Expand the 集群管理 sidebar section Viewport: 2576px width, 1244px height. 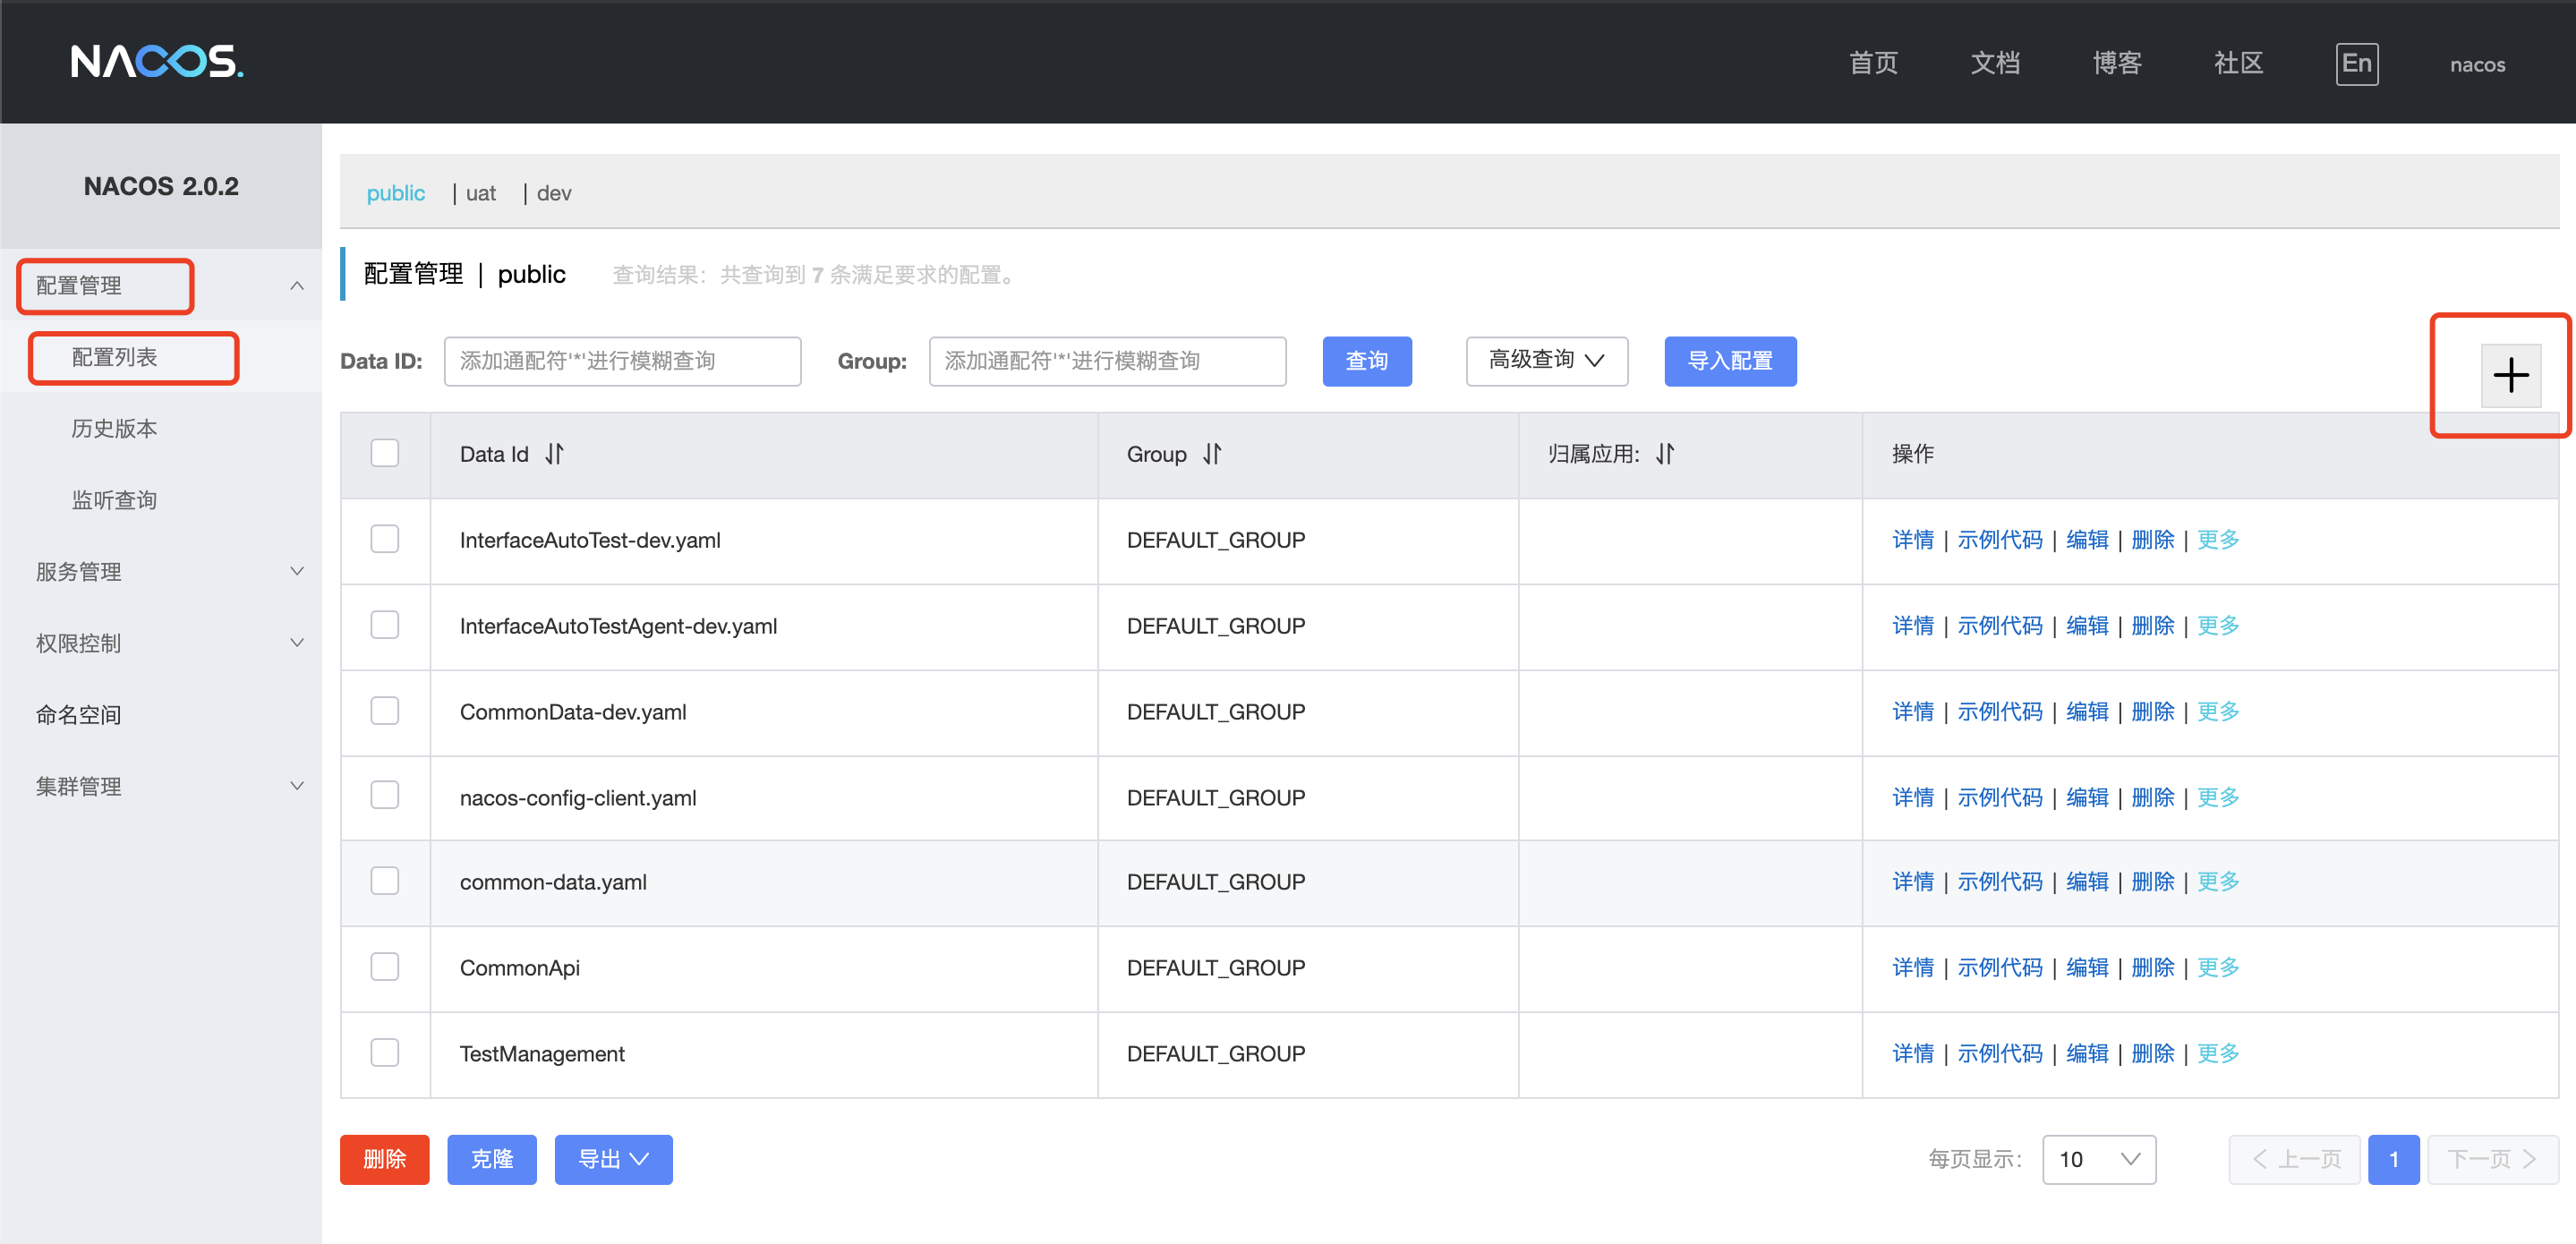point(297,786)
